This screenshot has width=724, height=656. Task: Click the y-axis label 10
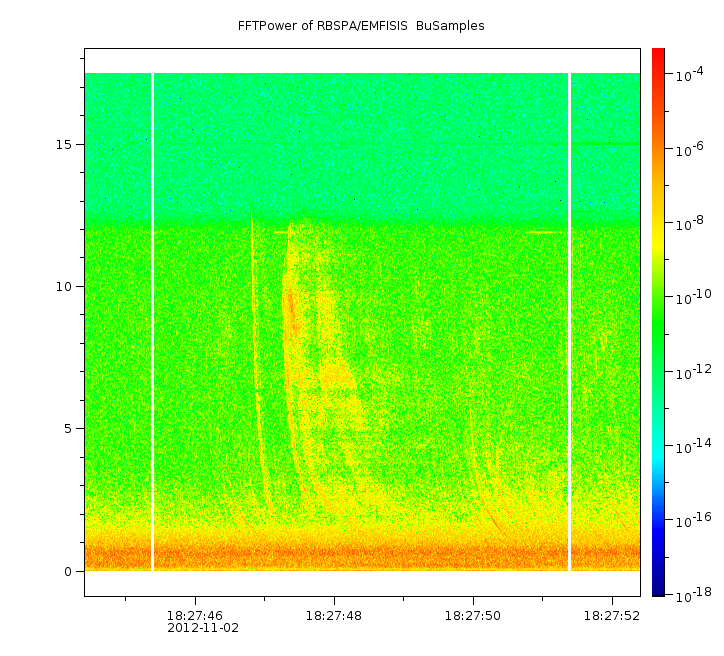[64, 287]
